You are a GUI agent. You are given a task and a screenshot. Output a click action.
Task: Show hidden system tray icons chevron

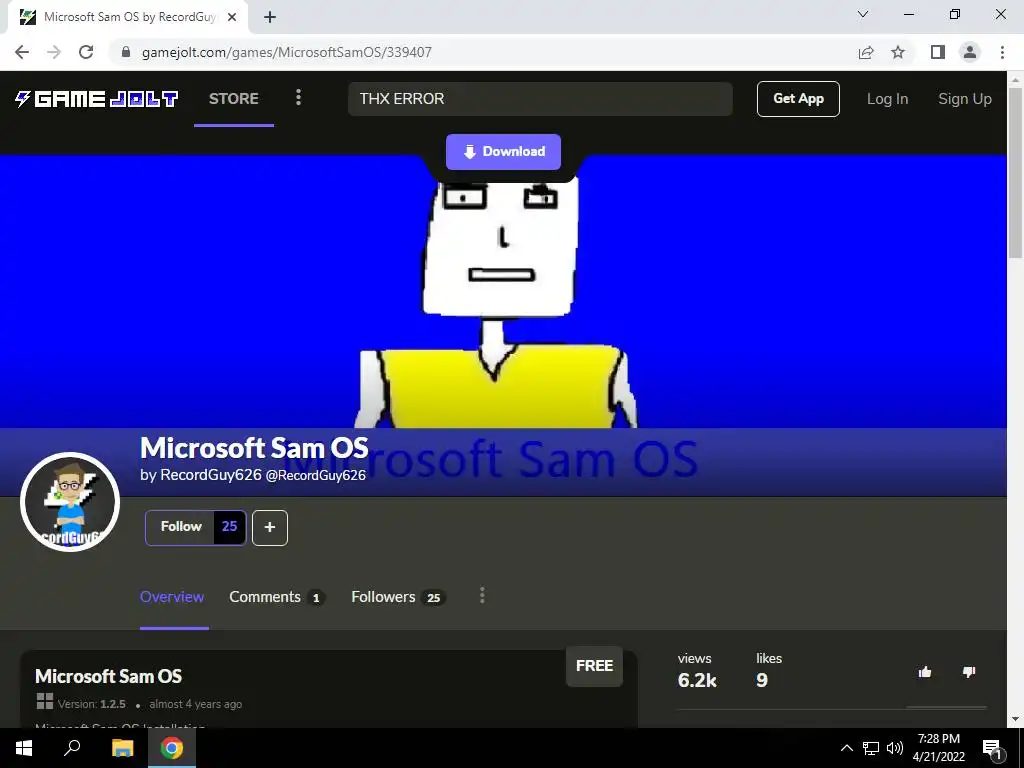(846, 748)
